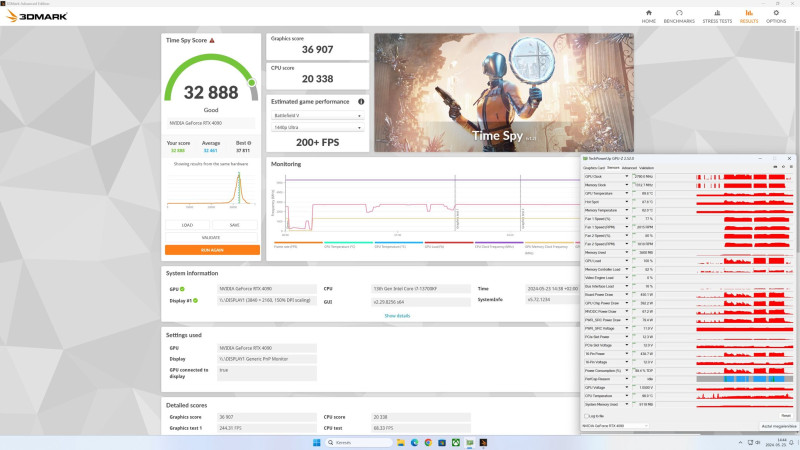Click the LOAD button

pyautogui.click(x=187, y=225)
